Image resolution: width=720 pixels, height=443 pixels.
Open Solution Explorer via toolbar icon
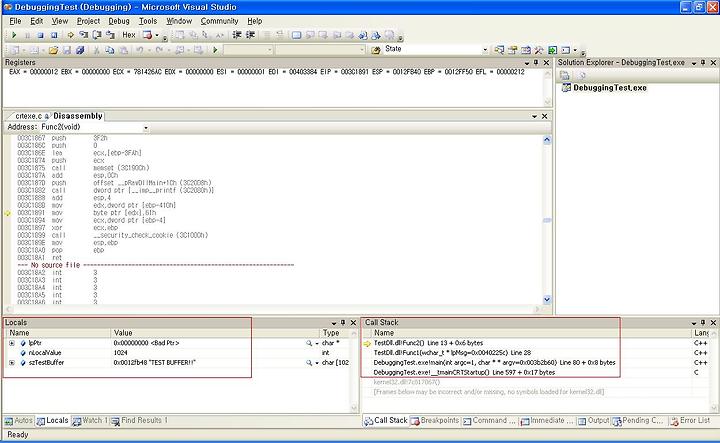coord(499,50)
